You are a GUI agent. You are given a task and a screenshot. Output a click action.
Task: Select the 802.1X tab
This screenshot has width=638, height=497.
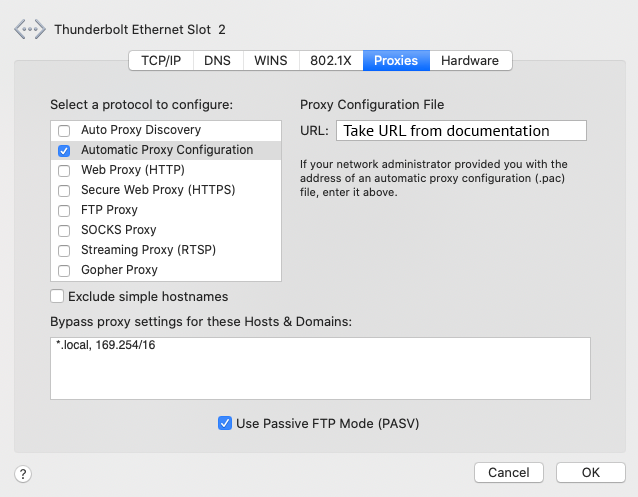pyautogui.click(x=330, y=61)
